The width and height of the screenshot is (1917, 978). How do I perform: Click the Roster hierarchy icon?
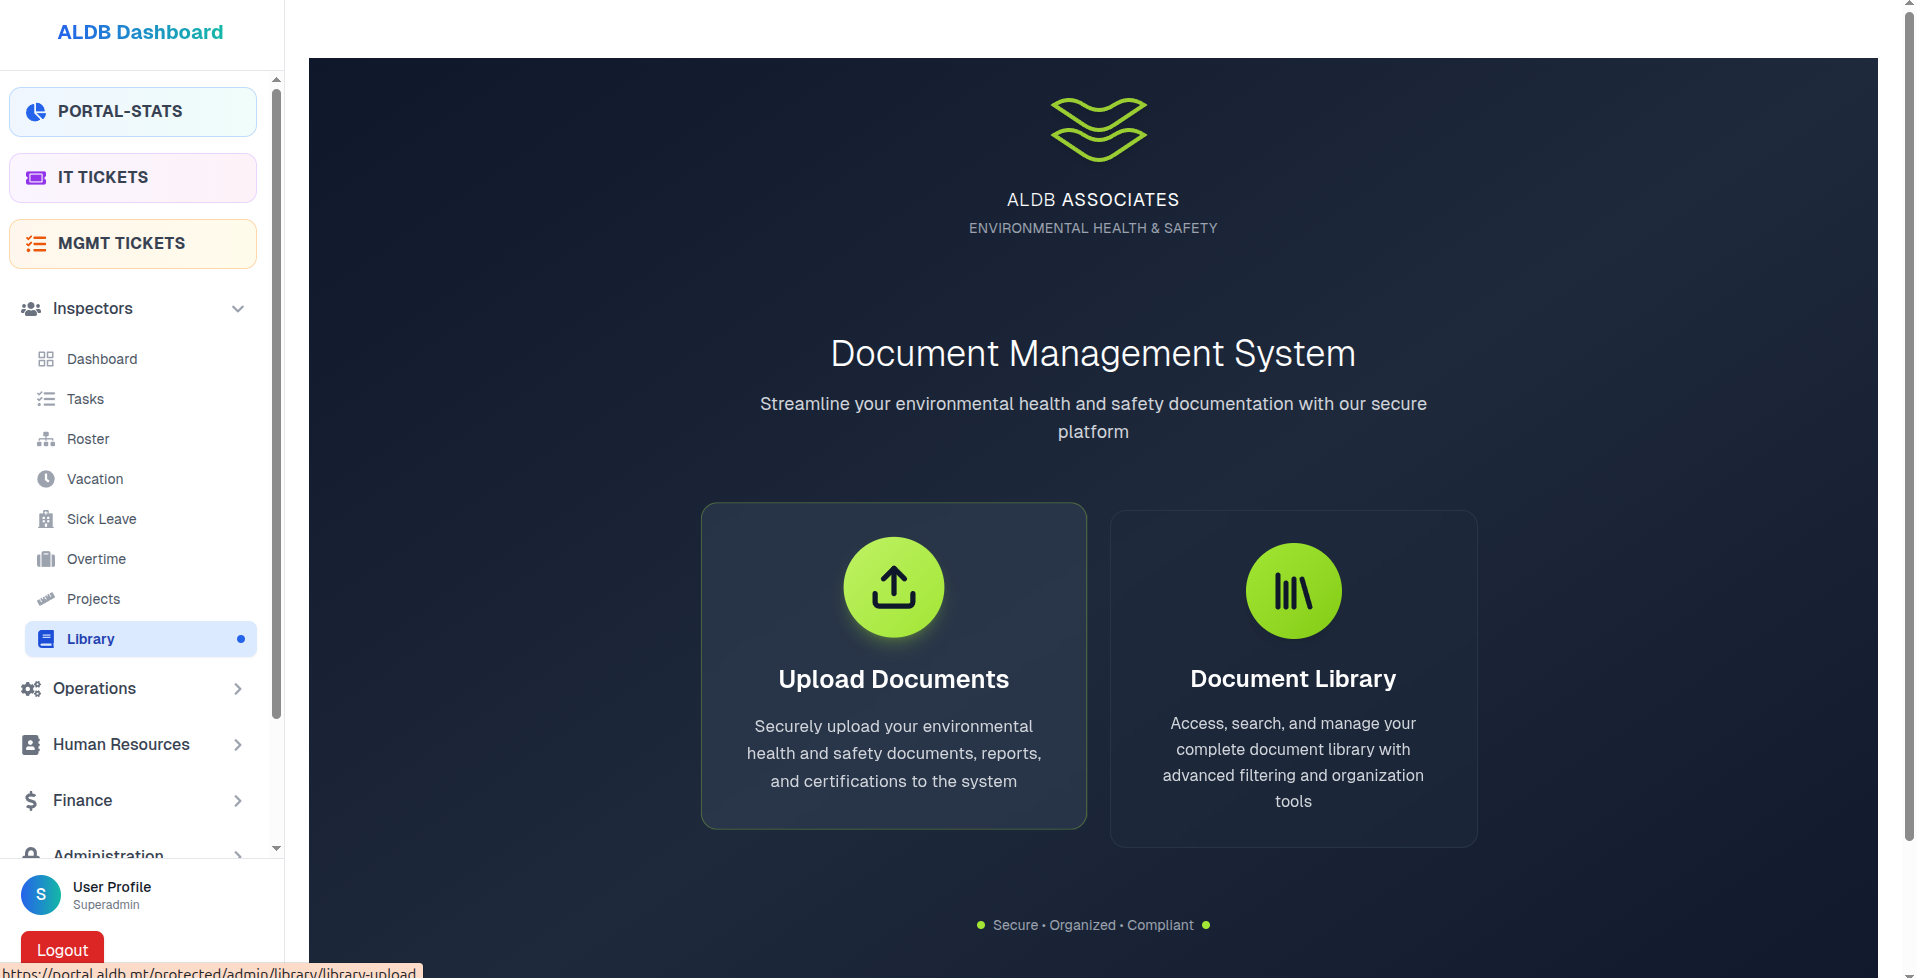[46, 439]
